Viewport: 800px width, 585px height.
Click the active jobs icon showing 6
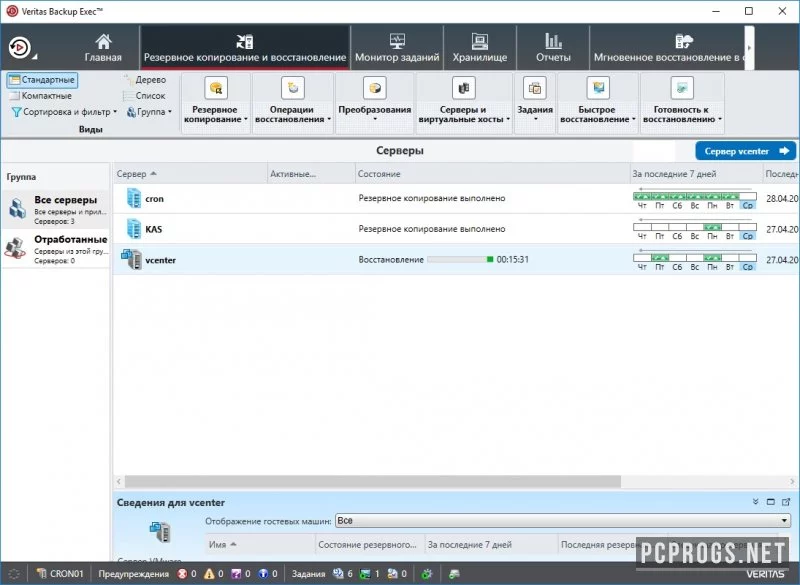[x=338, y=574]
